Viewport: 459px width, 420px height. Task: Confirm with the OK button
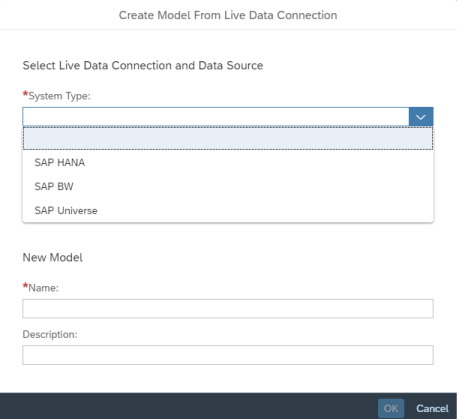[x=391, y=408]
